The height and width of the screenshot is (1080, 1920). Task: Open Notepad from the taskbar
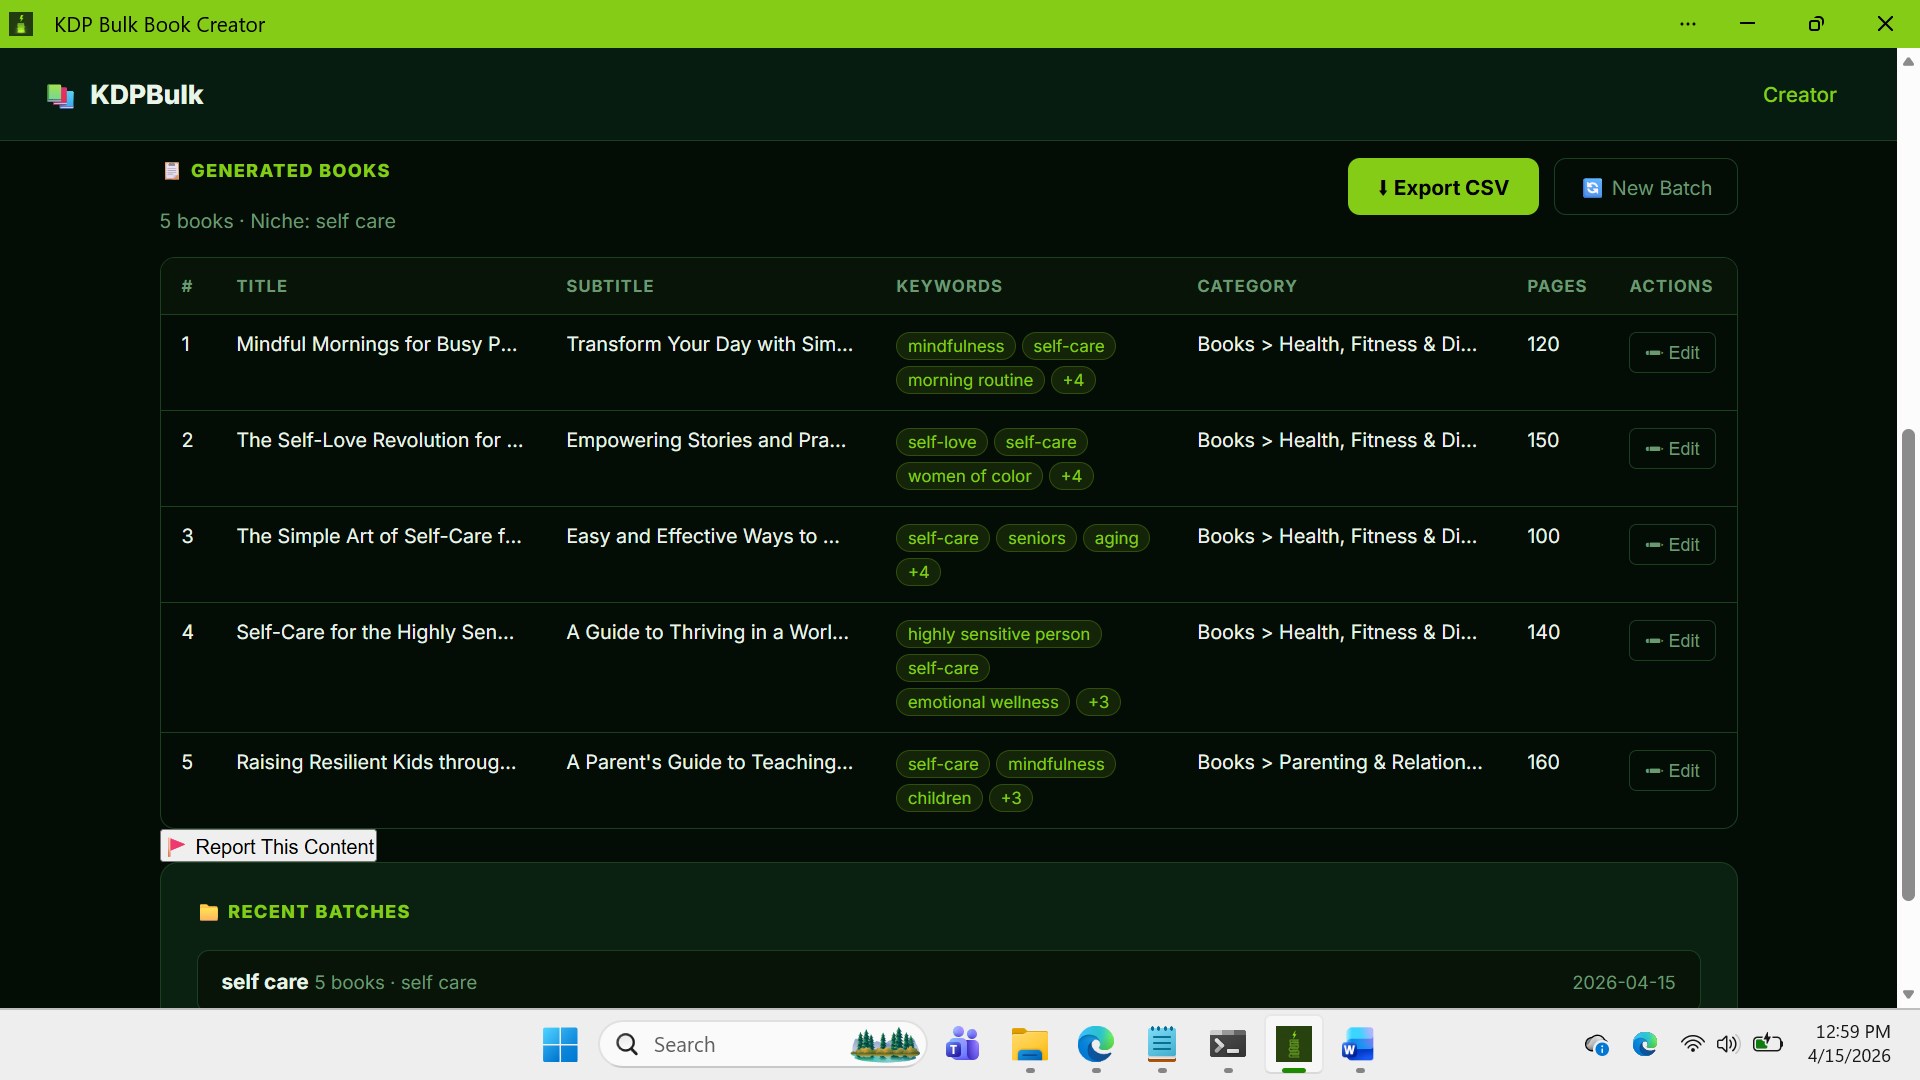1161,1045
